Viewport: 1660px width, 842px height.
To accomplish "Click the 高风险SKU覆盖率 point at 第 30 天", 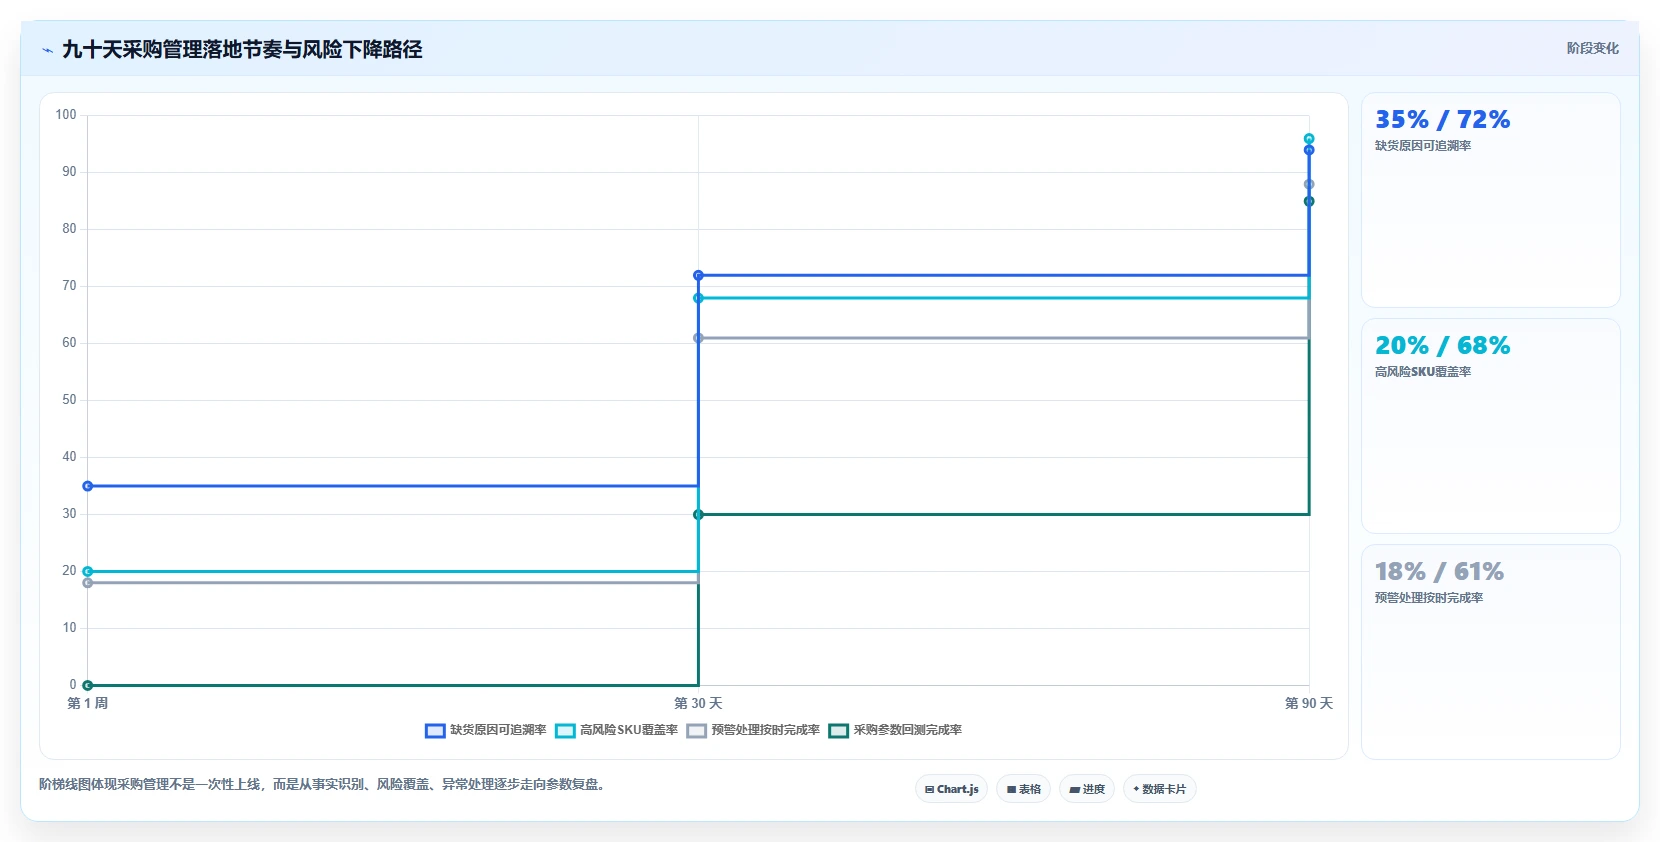I will coord(698,298).
